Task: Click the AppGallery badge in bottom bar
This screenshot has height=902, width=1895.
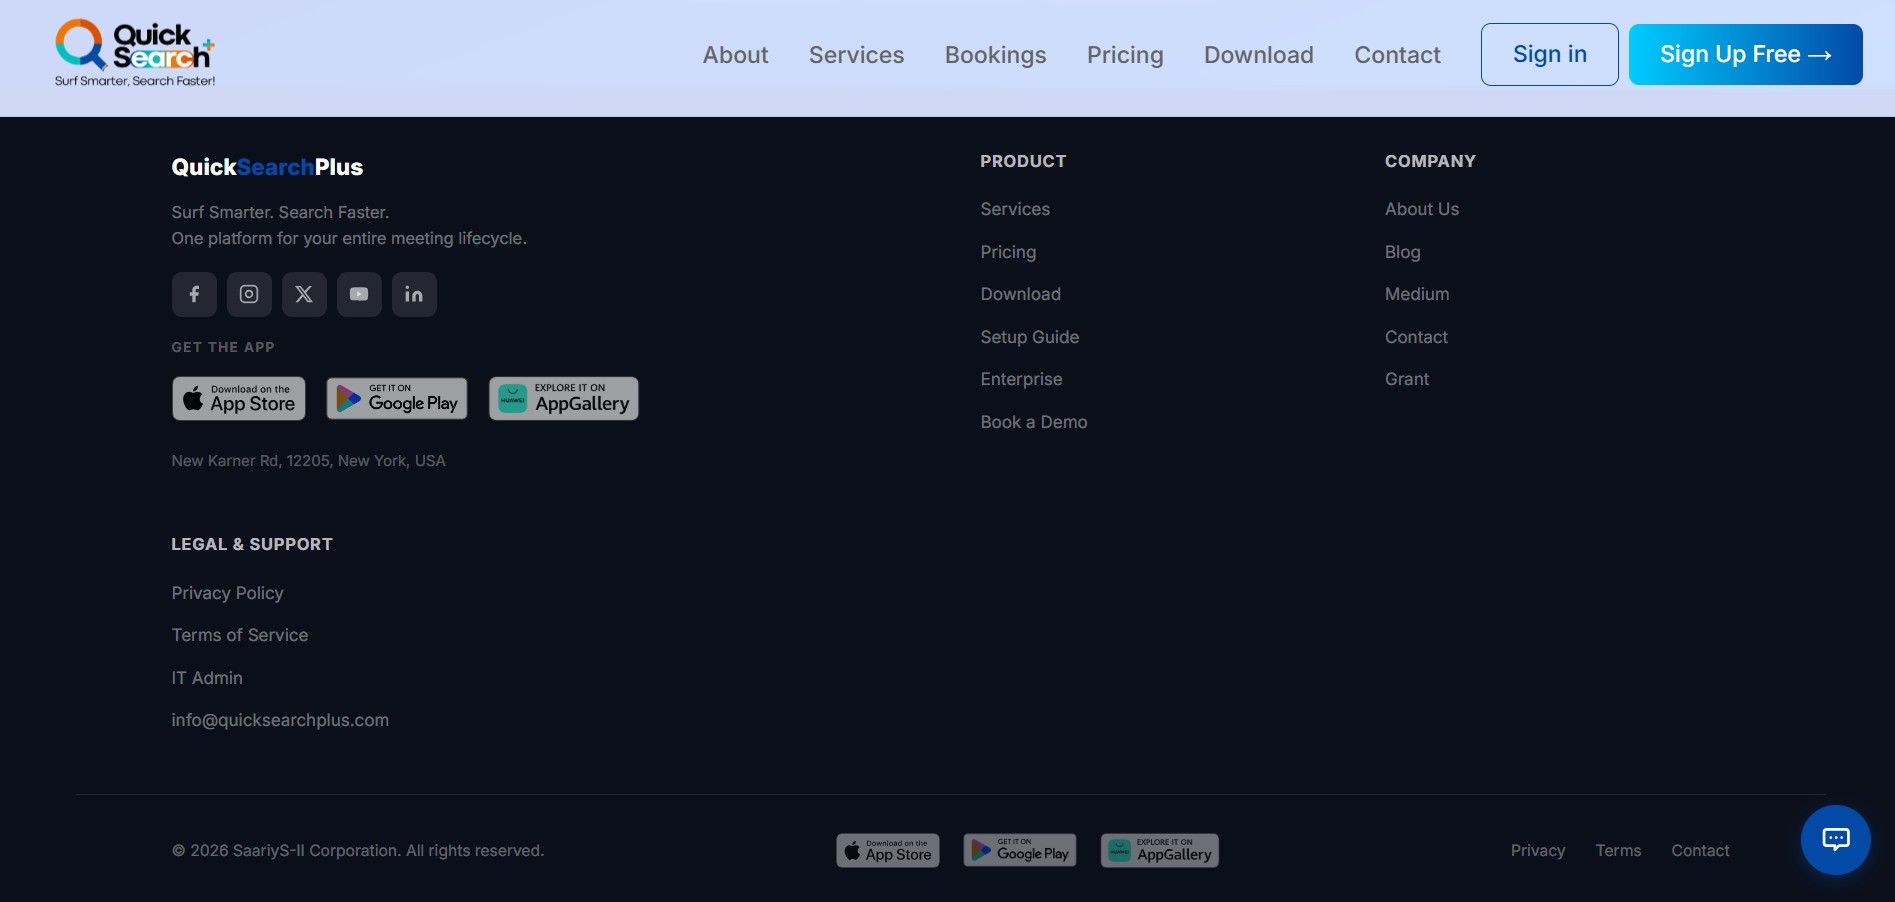Action: pyautogui.click(x=1160, y=850)
